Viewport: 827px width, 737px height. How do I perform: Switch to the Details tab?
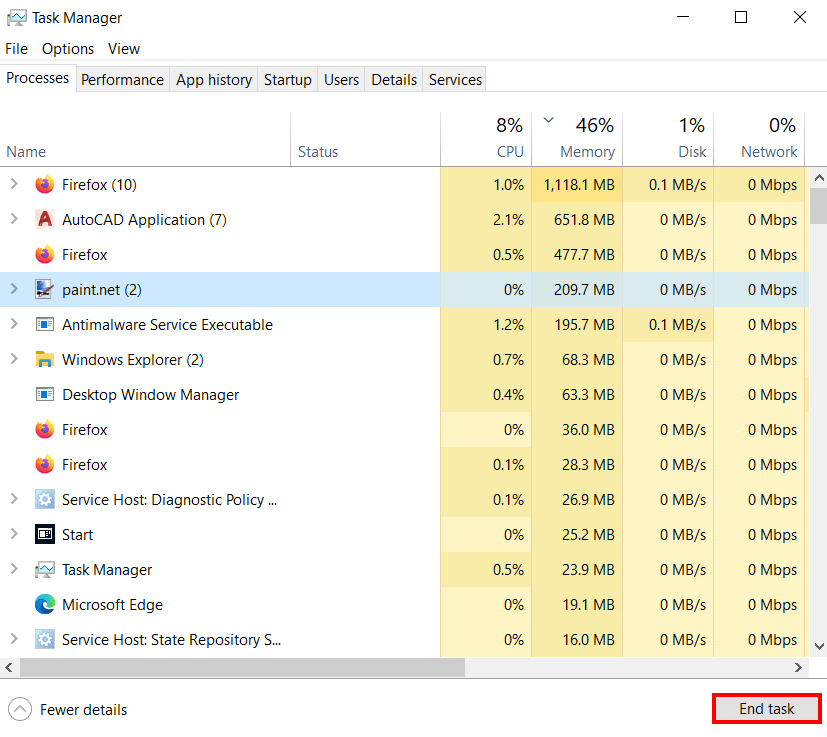394,80
